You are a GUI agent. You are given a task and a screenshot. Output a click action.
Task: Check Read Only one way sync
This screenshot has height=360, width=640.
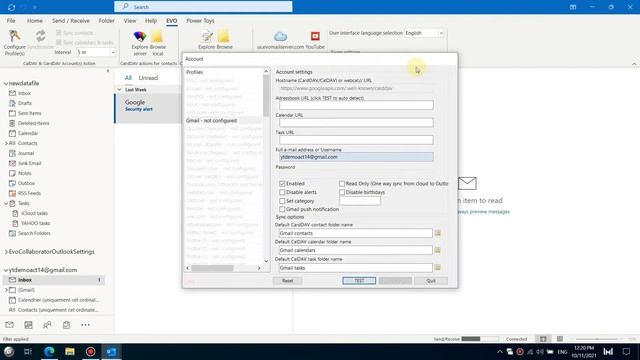pyautogui.click(x=342, y=184)
